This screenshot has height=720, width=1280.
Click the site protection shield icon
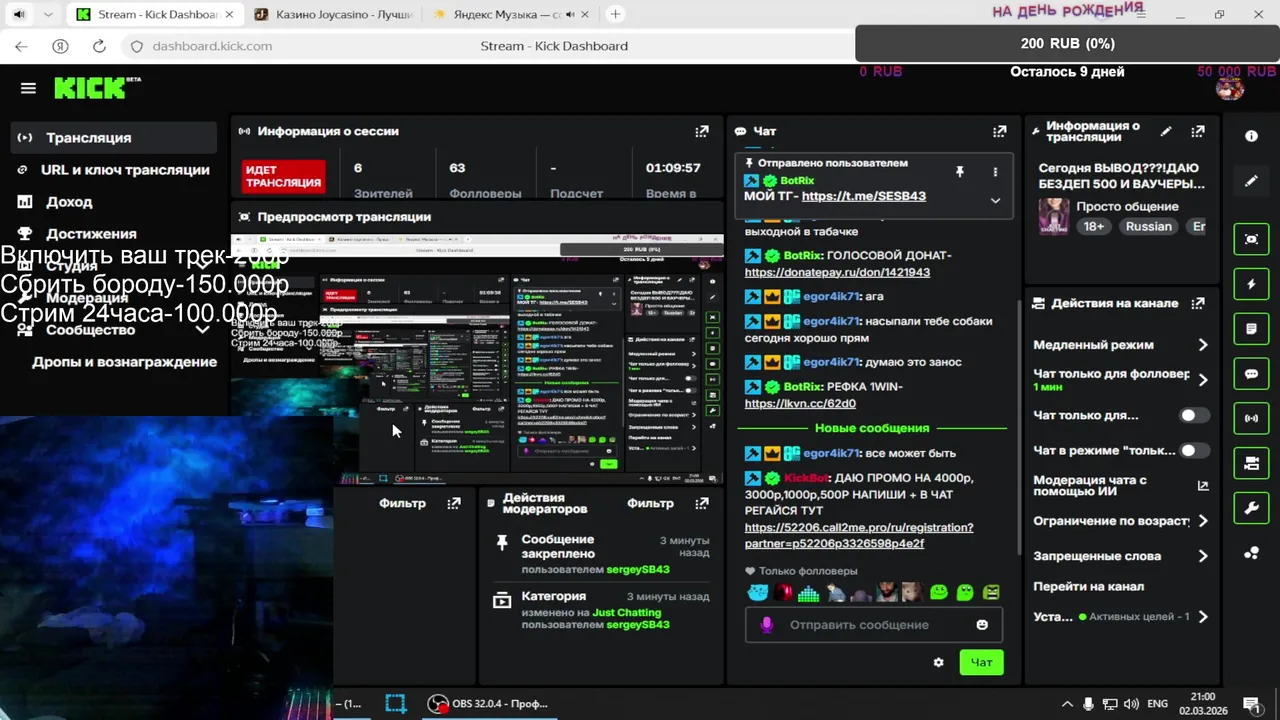click(x=137, y=46)
